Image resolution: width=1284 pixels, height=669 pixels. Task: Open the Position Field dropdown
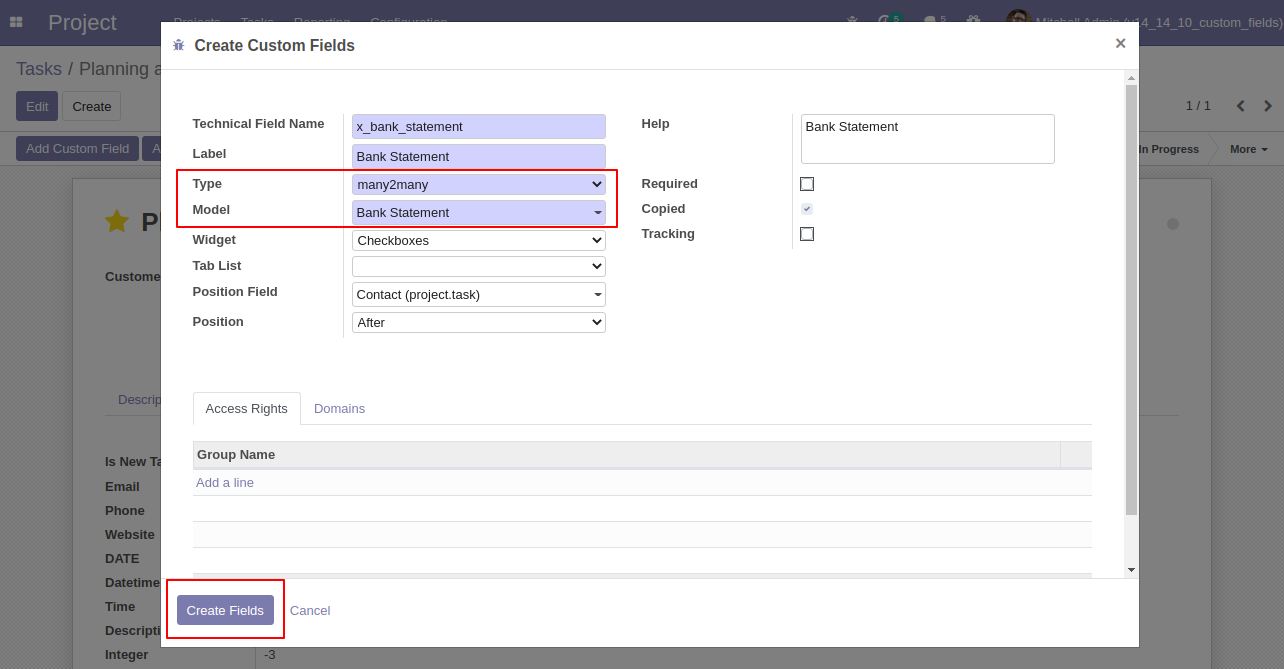479,294
